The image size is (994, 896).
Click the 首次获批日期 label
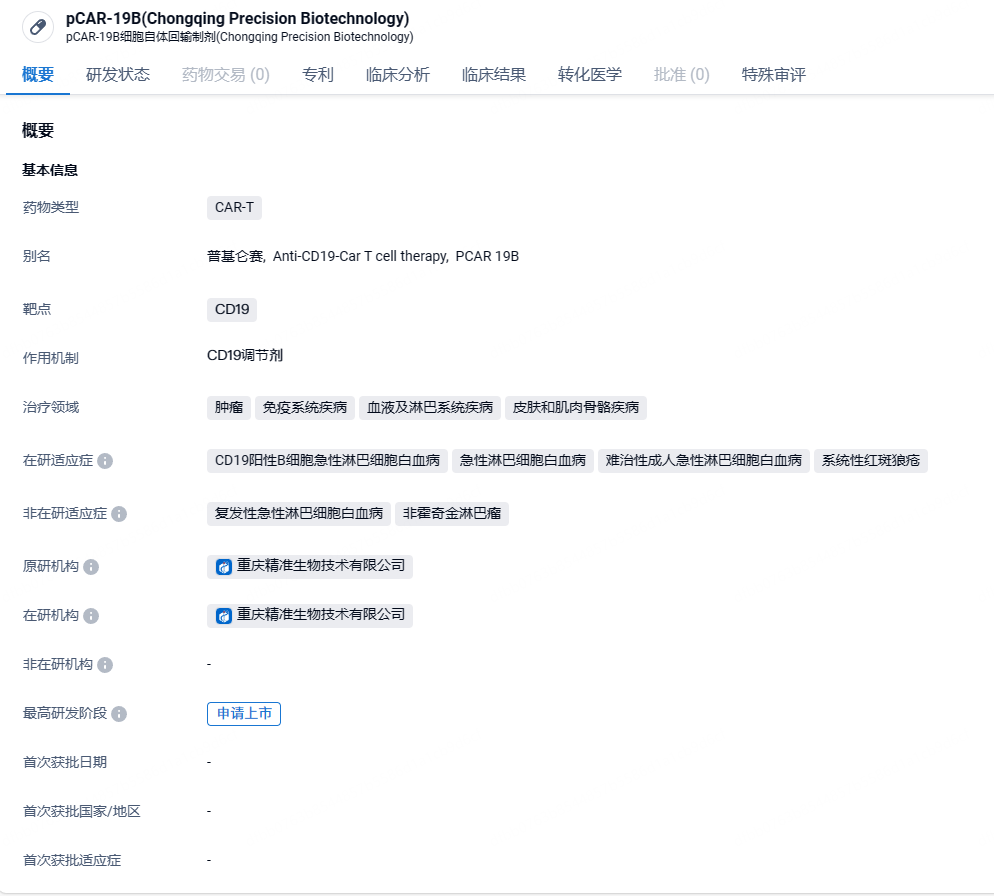coord(65,763)
